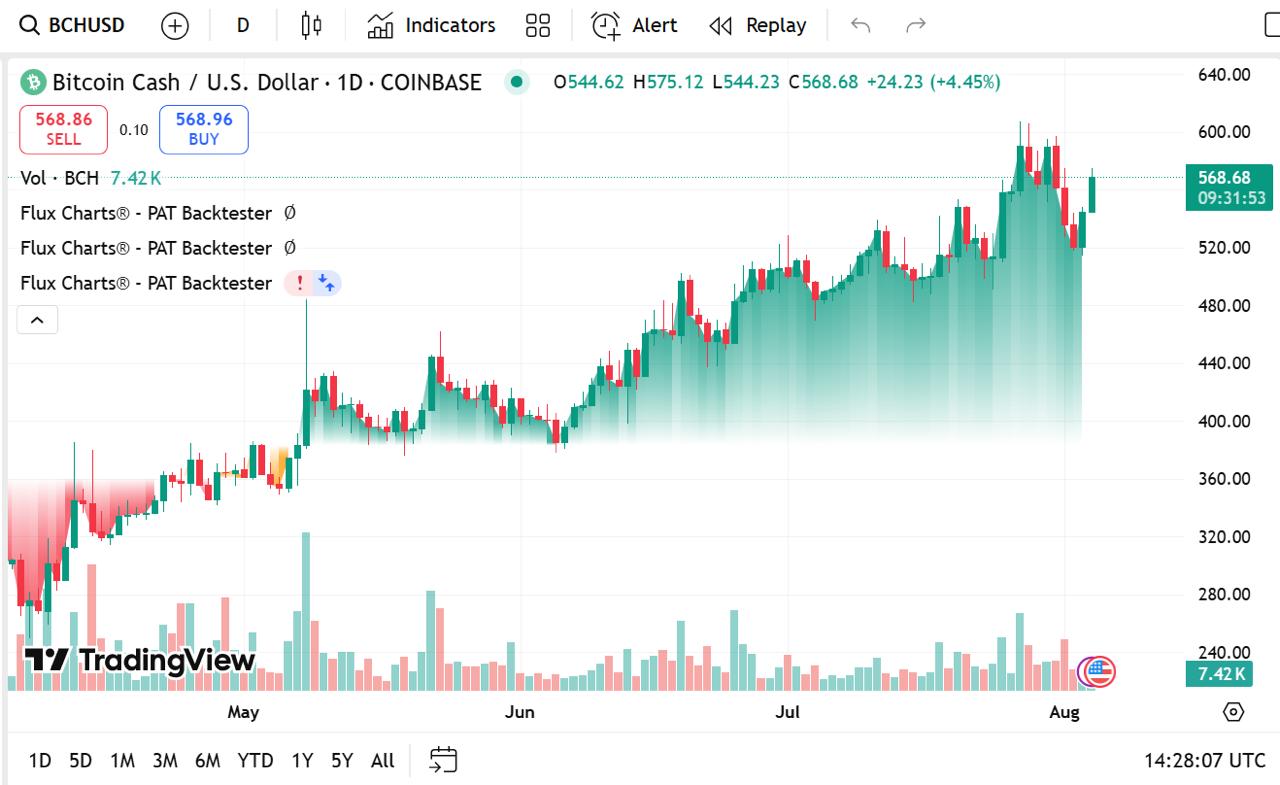Open the US economic events flag icon
Screen dimensions: 1280x785
pos(1096,672)
